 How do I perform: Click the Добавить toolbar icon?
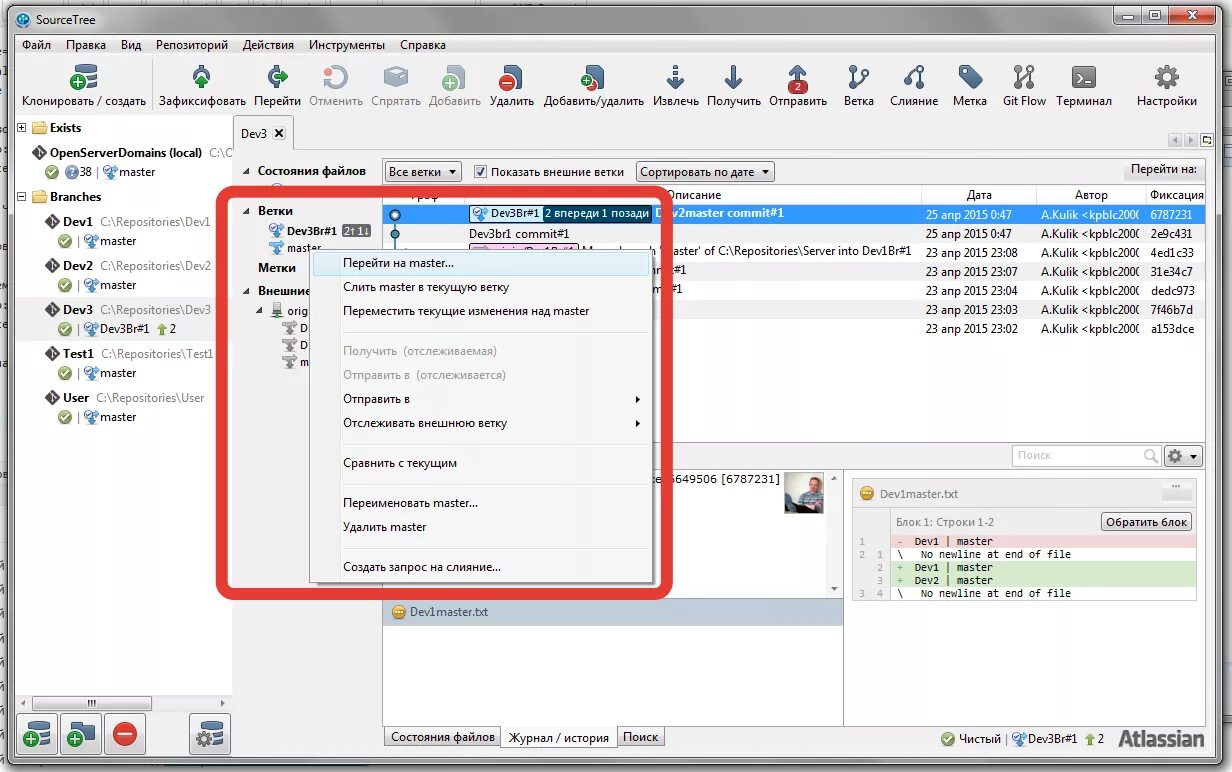pos(455,79)
